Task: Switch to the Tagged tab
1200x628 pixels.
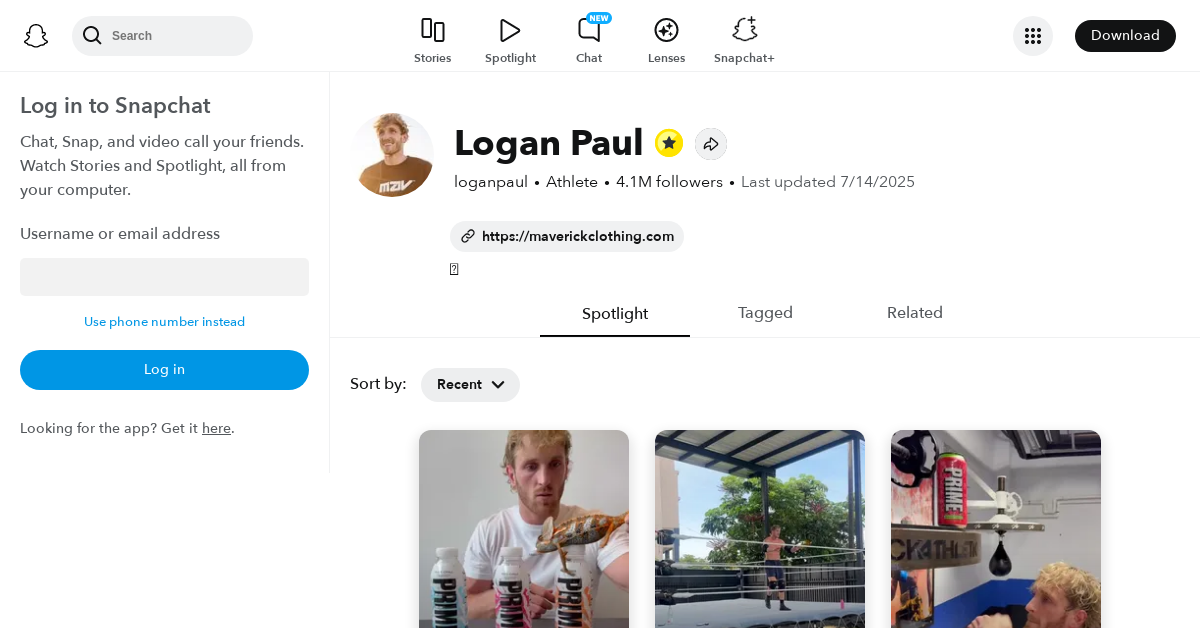Action: (x=765, y=313)
